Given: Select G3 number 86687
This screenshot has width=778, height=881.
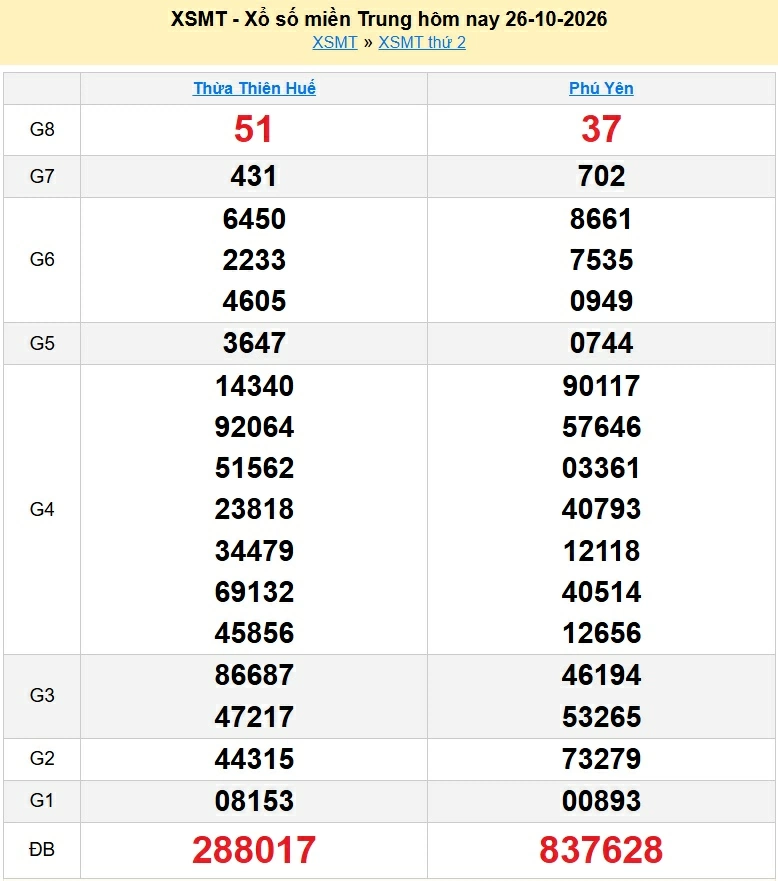Looking at the screenshot, I should click(x=254, y=675).
